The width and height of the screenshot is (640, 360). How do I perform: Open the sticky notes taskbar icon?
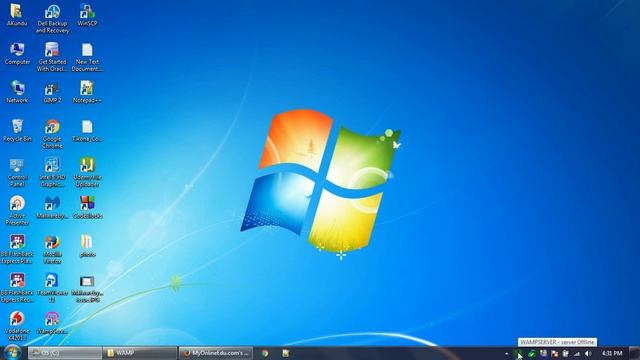pyautogui.click(x=286, y=353)
